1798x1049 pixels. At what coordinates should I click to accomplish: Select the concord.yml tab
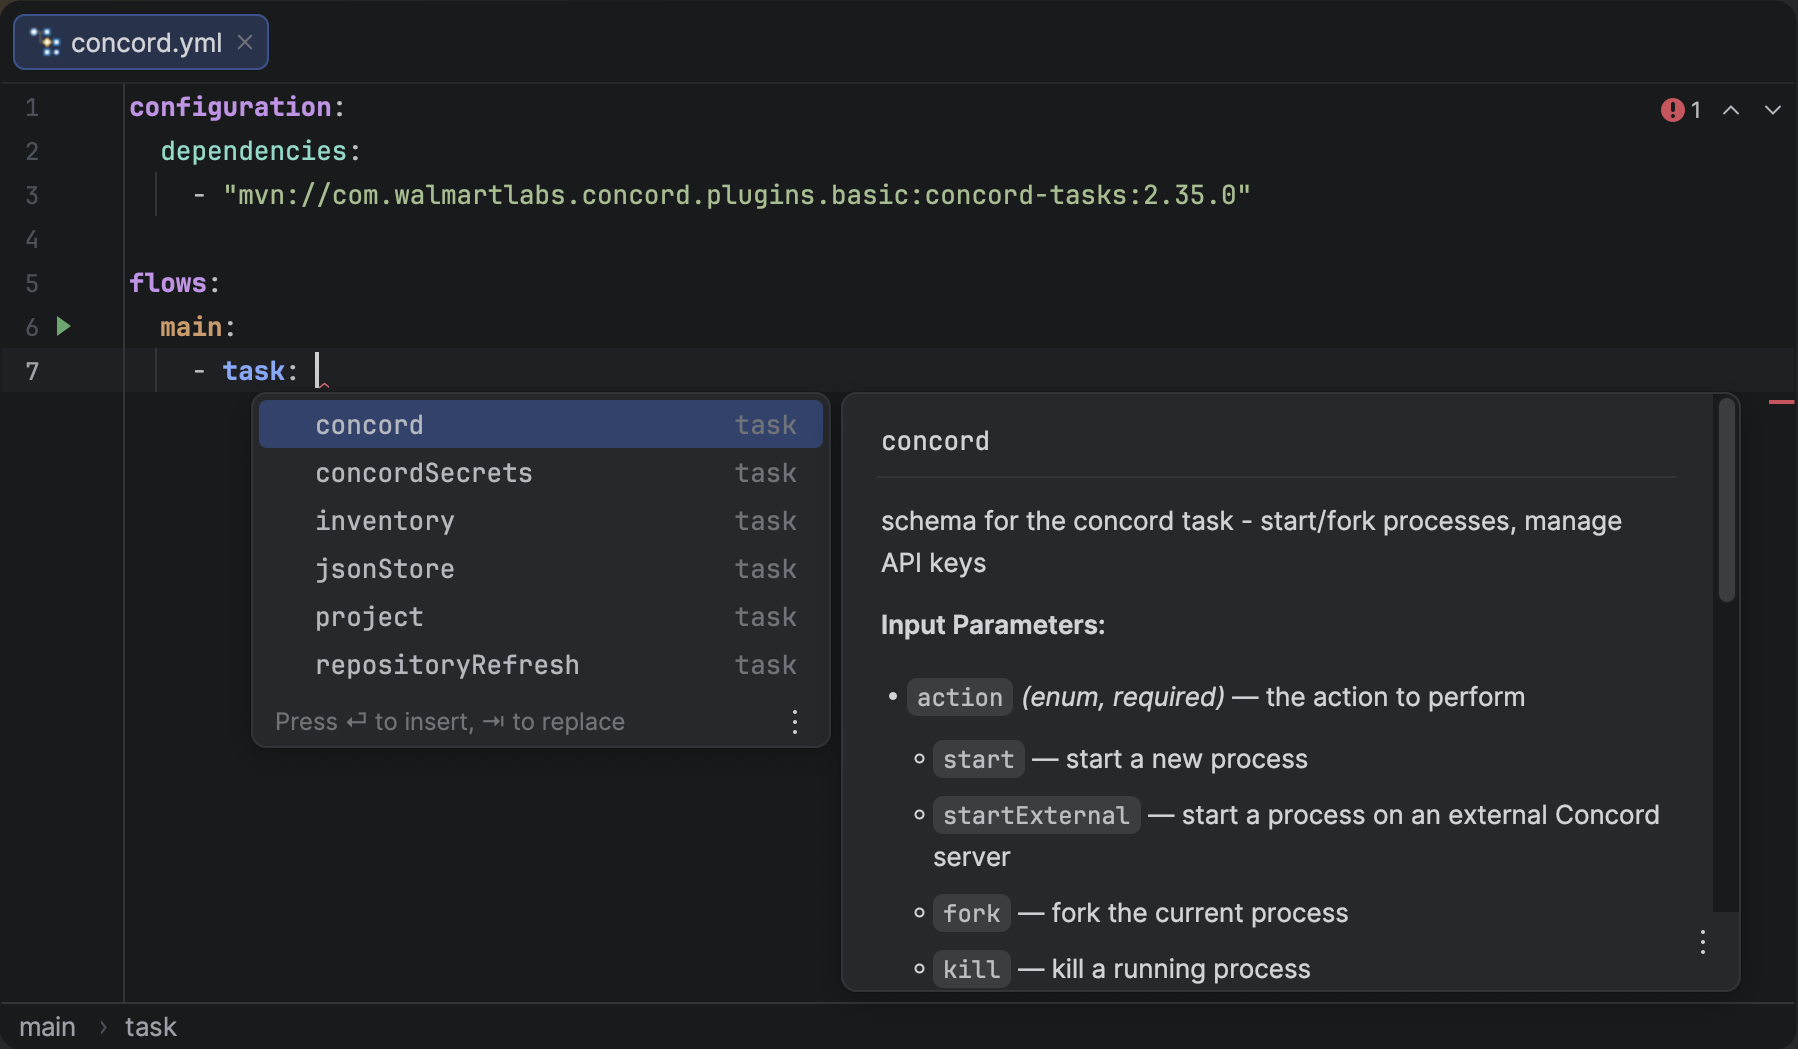pyautogui.click(x=146, y=43)
